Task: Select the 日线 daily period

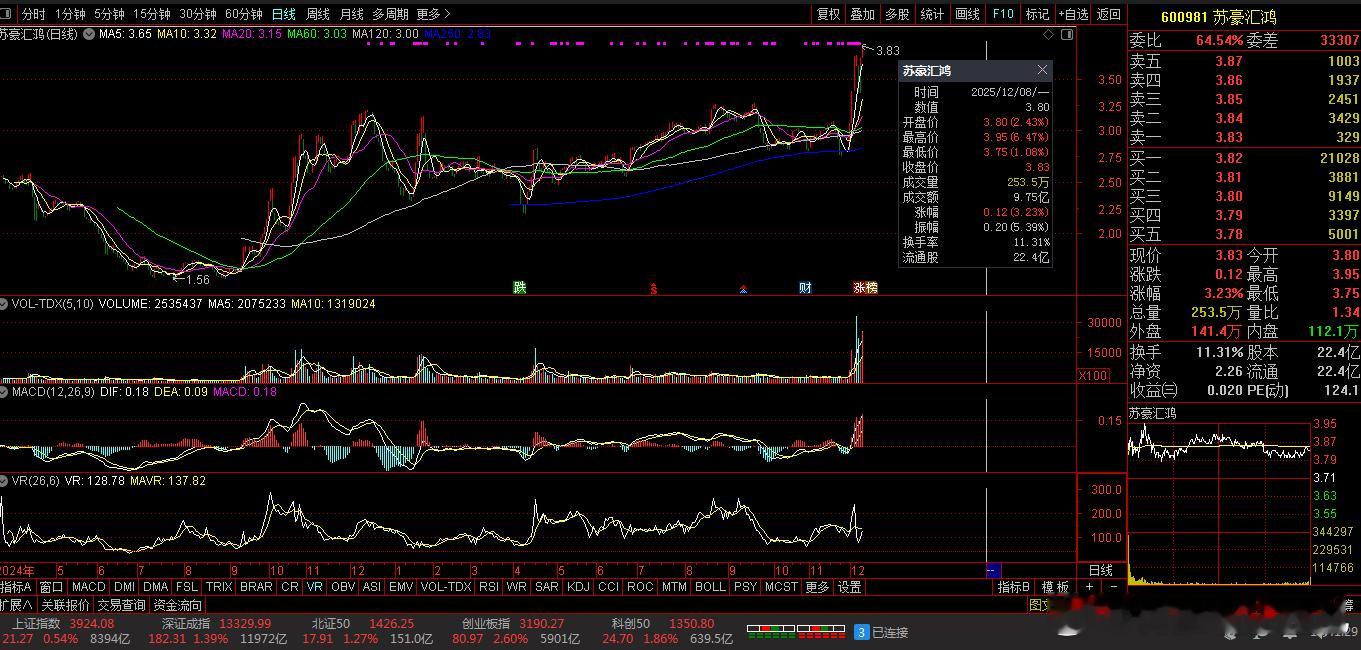Action: pos(284,14)
